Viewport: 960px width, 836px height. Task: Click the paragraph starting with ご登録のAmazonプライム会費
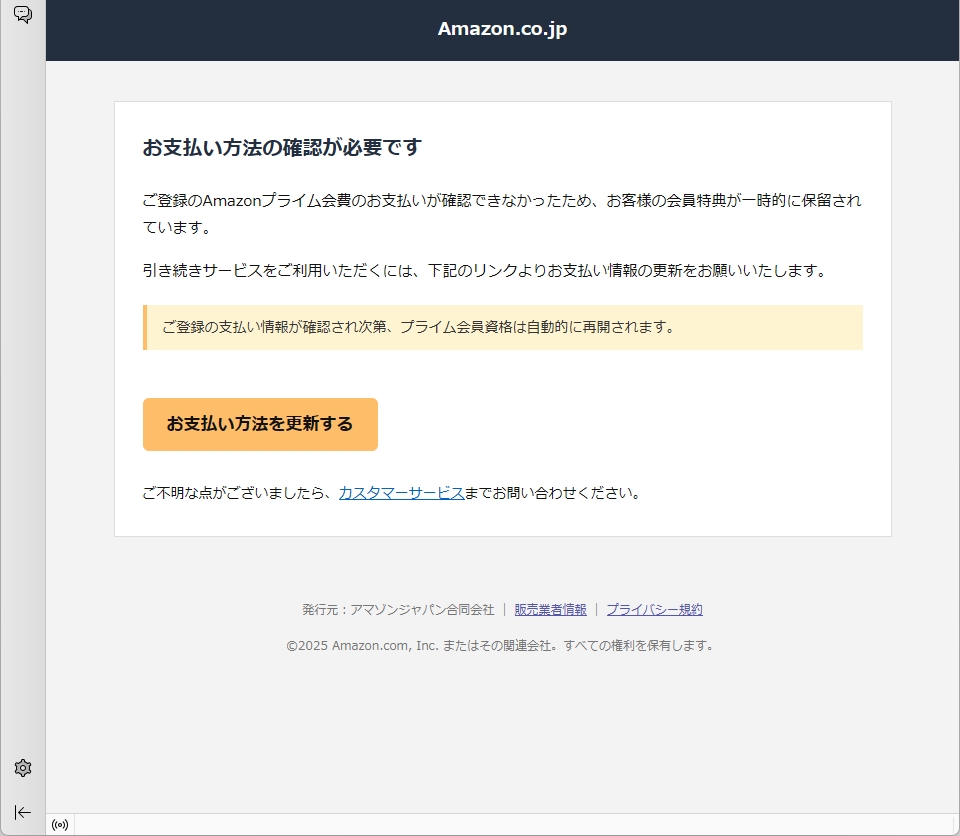coord(500,213)
